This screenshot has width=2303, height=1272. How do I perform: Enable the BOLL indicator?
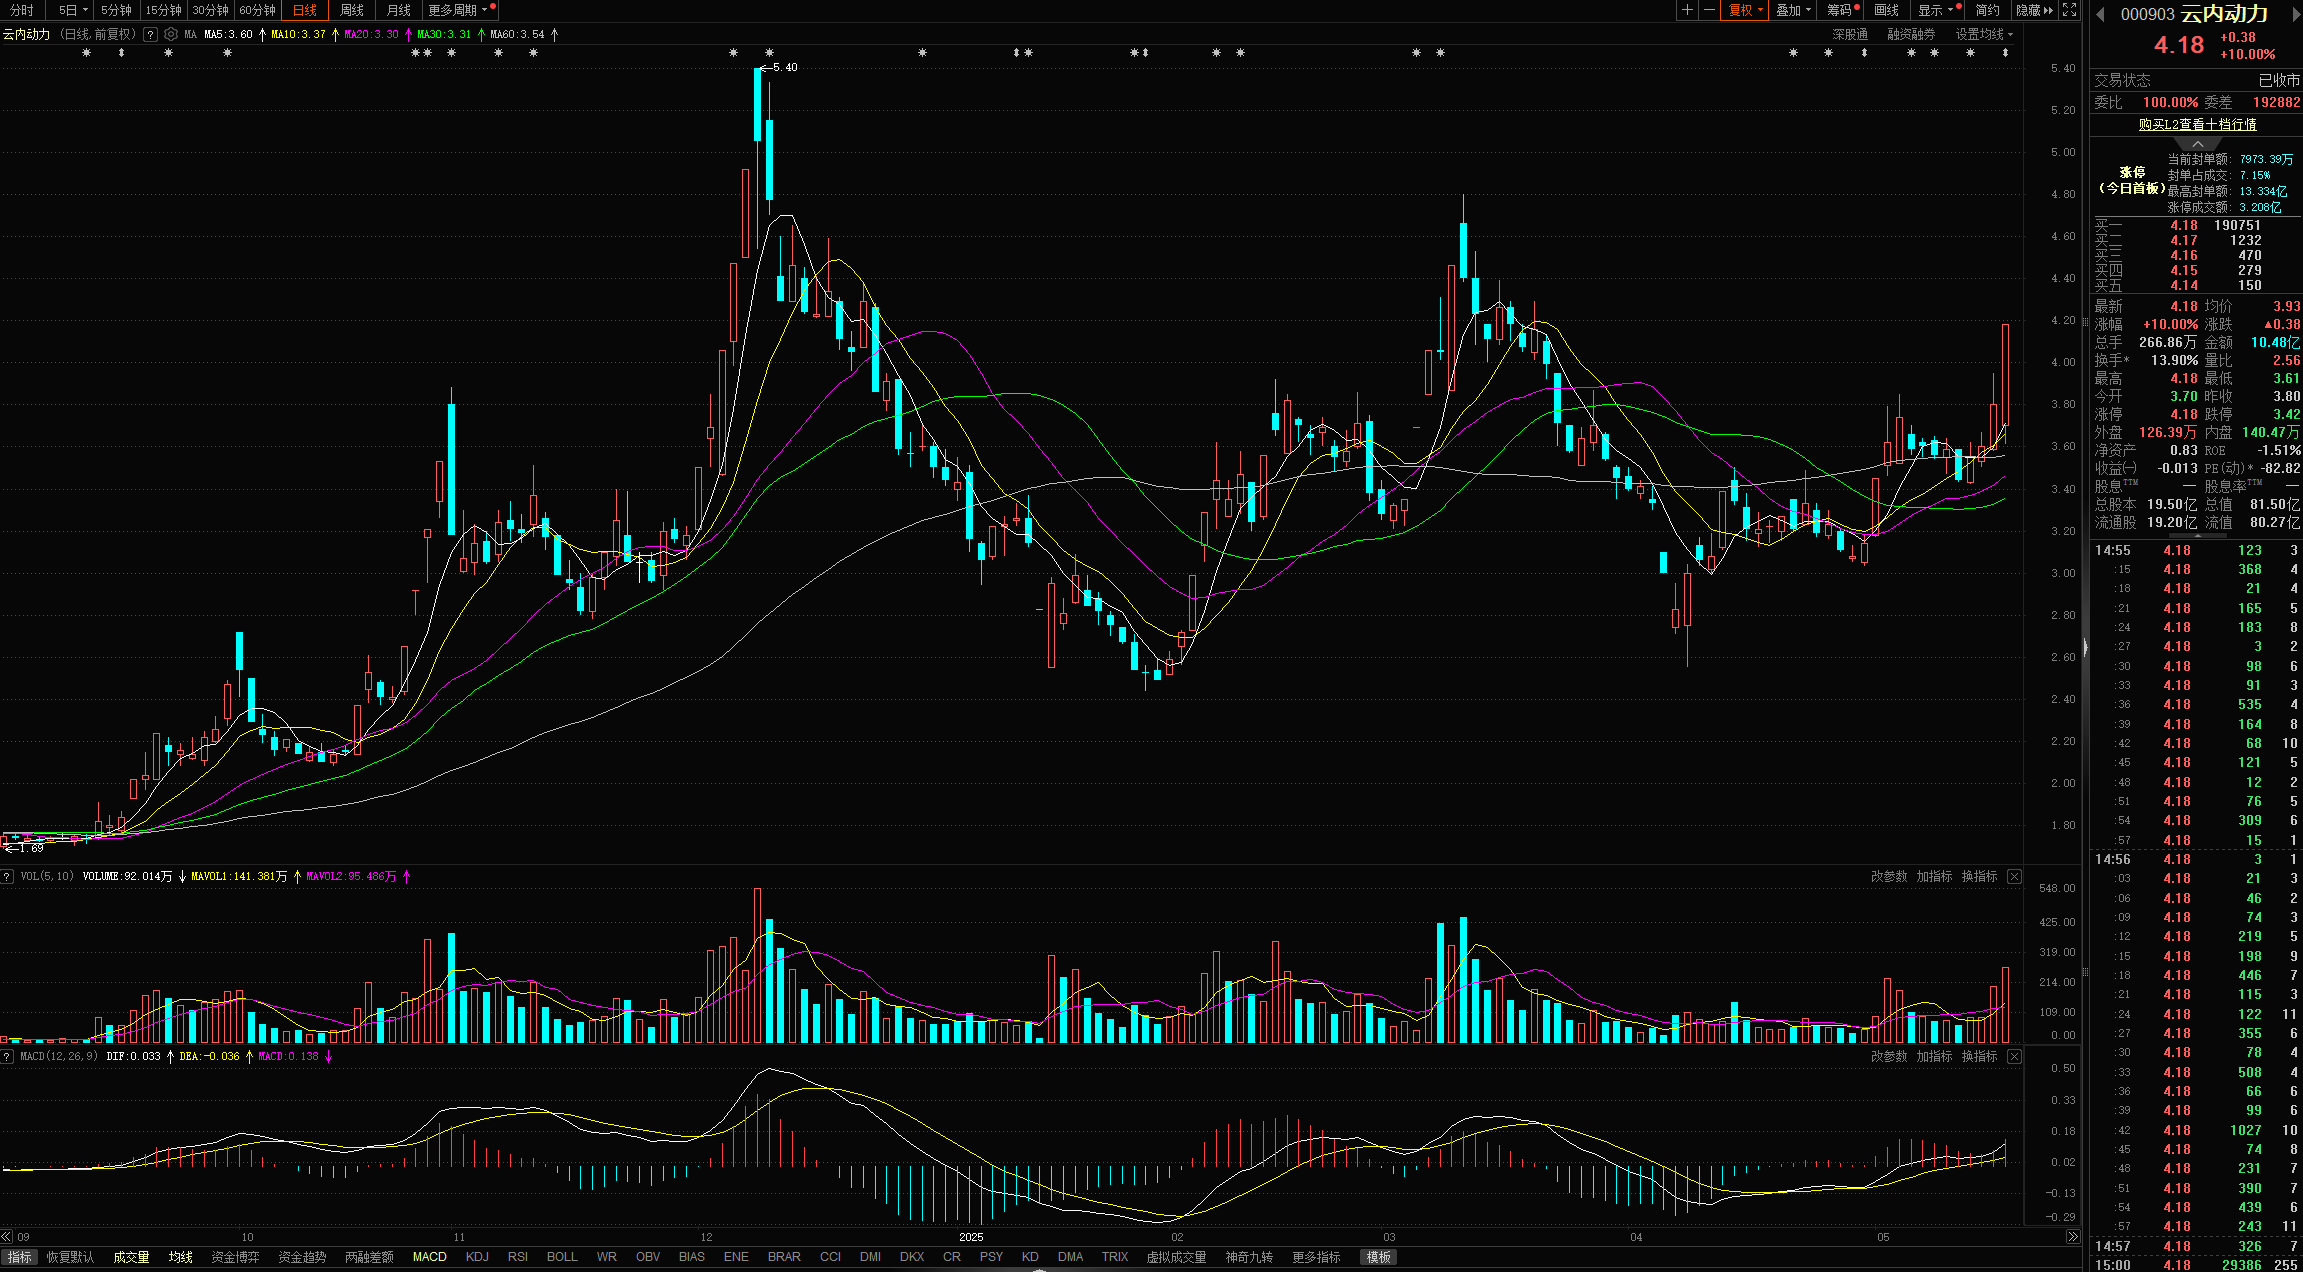tap(562, 1258)
